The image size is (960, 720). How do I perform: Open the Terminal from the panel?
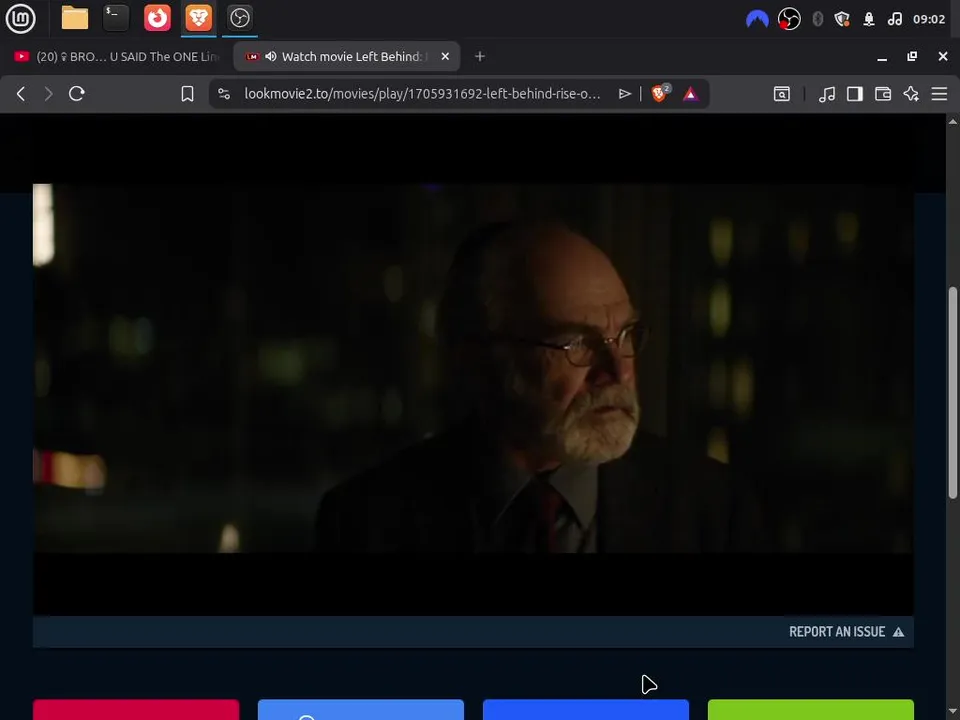(116, 18)
